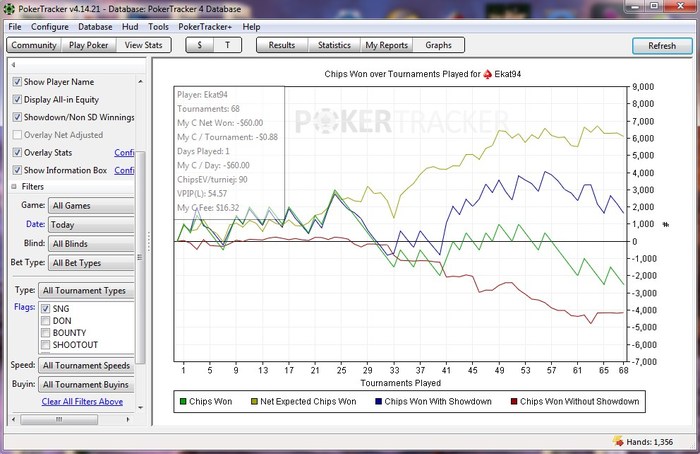Enable Overlay Net Adjusted checkbox
This screenshot has width=700, height=454.
[17, 135]
